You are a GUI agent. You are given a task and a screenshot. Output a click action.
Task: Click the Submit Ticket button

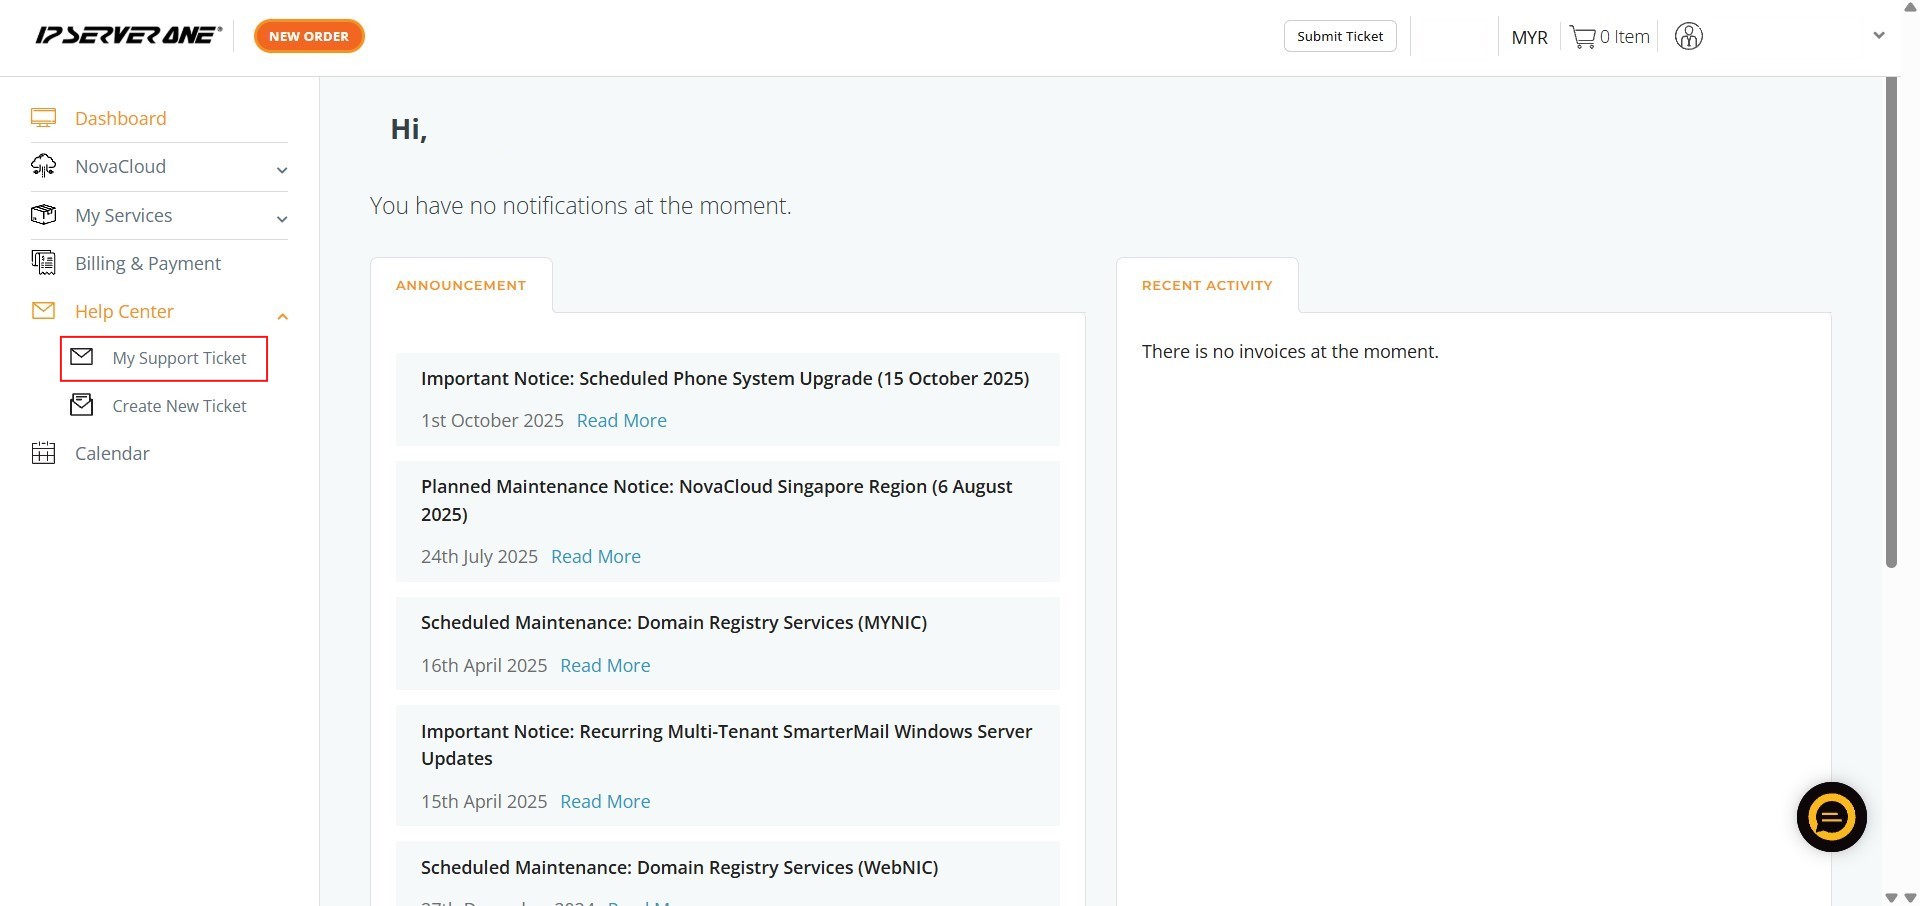1340,36
